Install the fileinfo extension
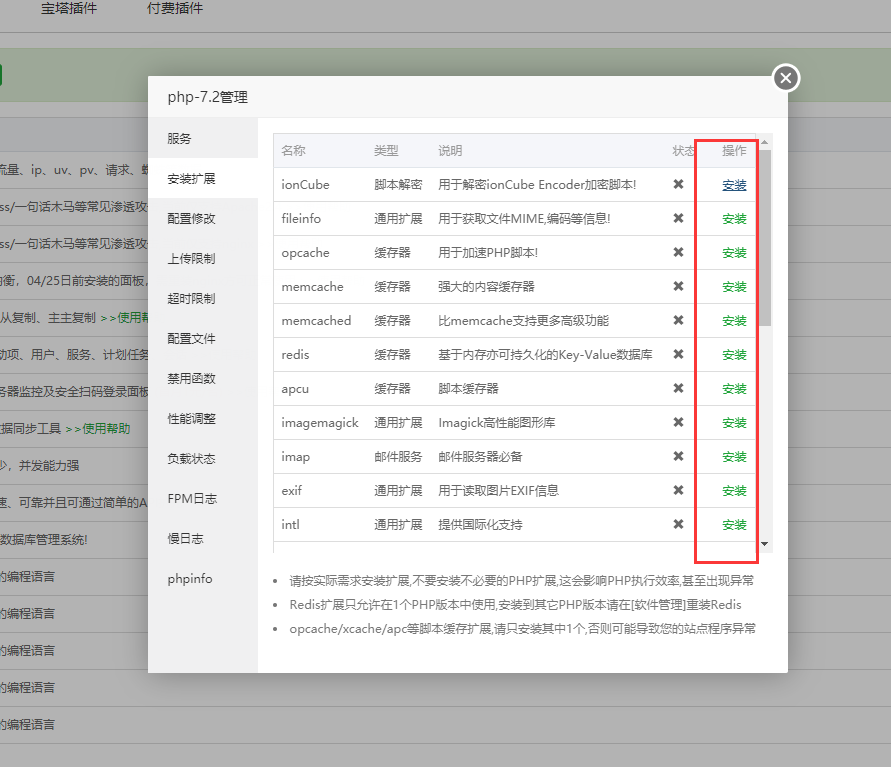This screenshot has height=767, width=891. point(734,219)
